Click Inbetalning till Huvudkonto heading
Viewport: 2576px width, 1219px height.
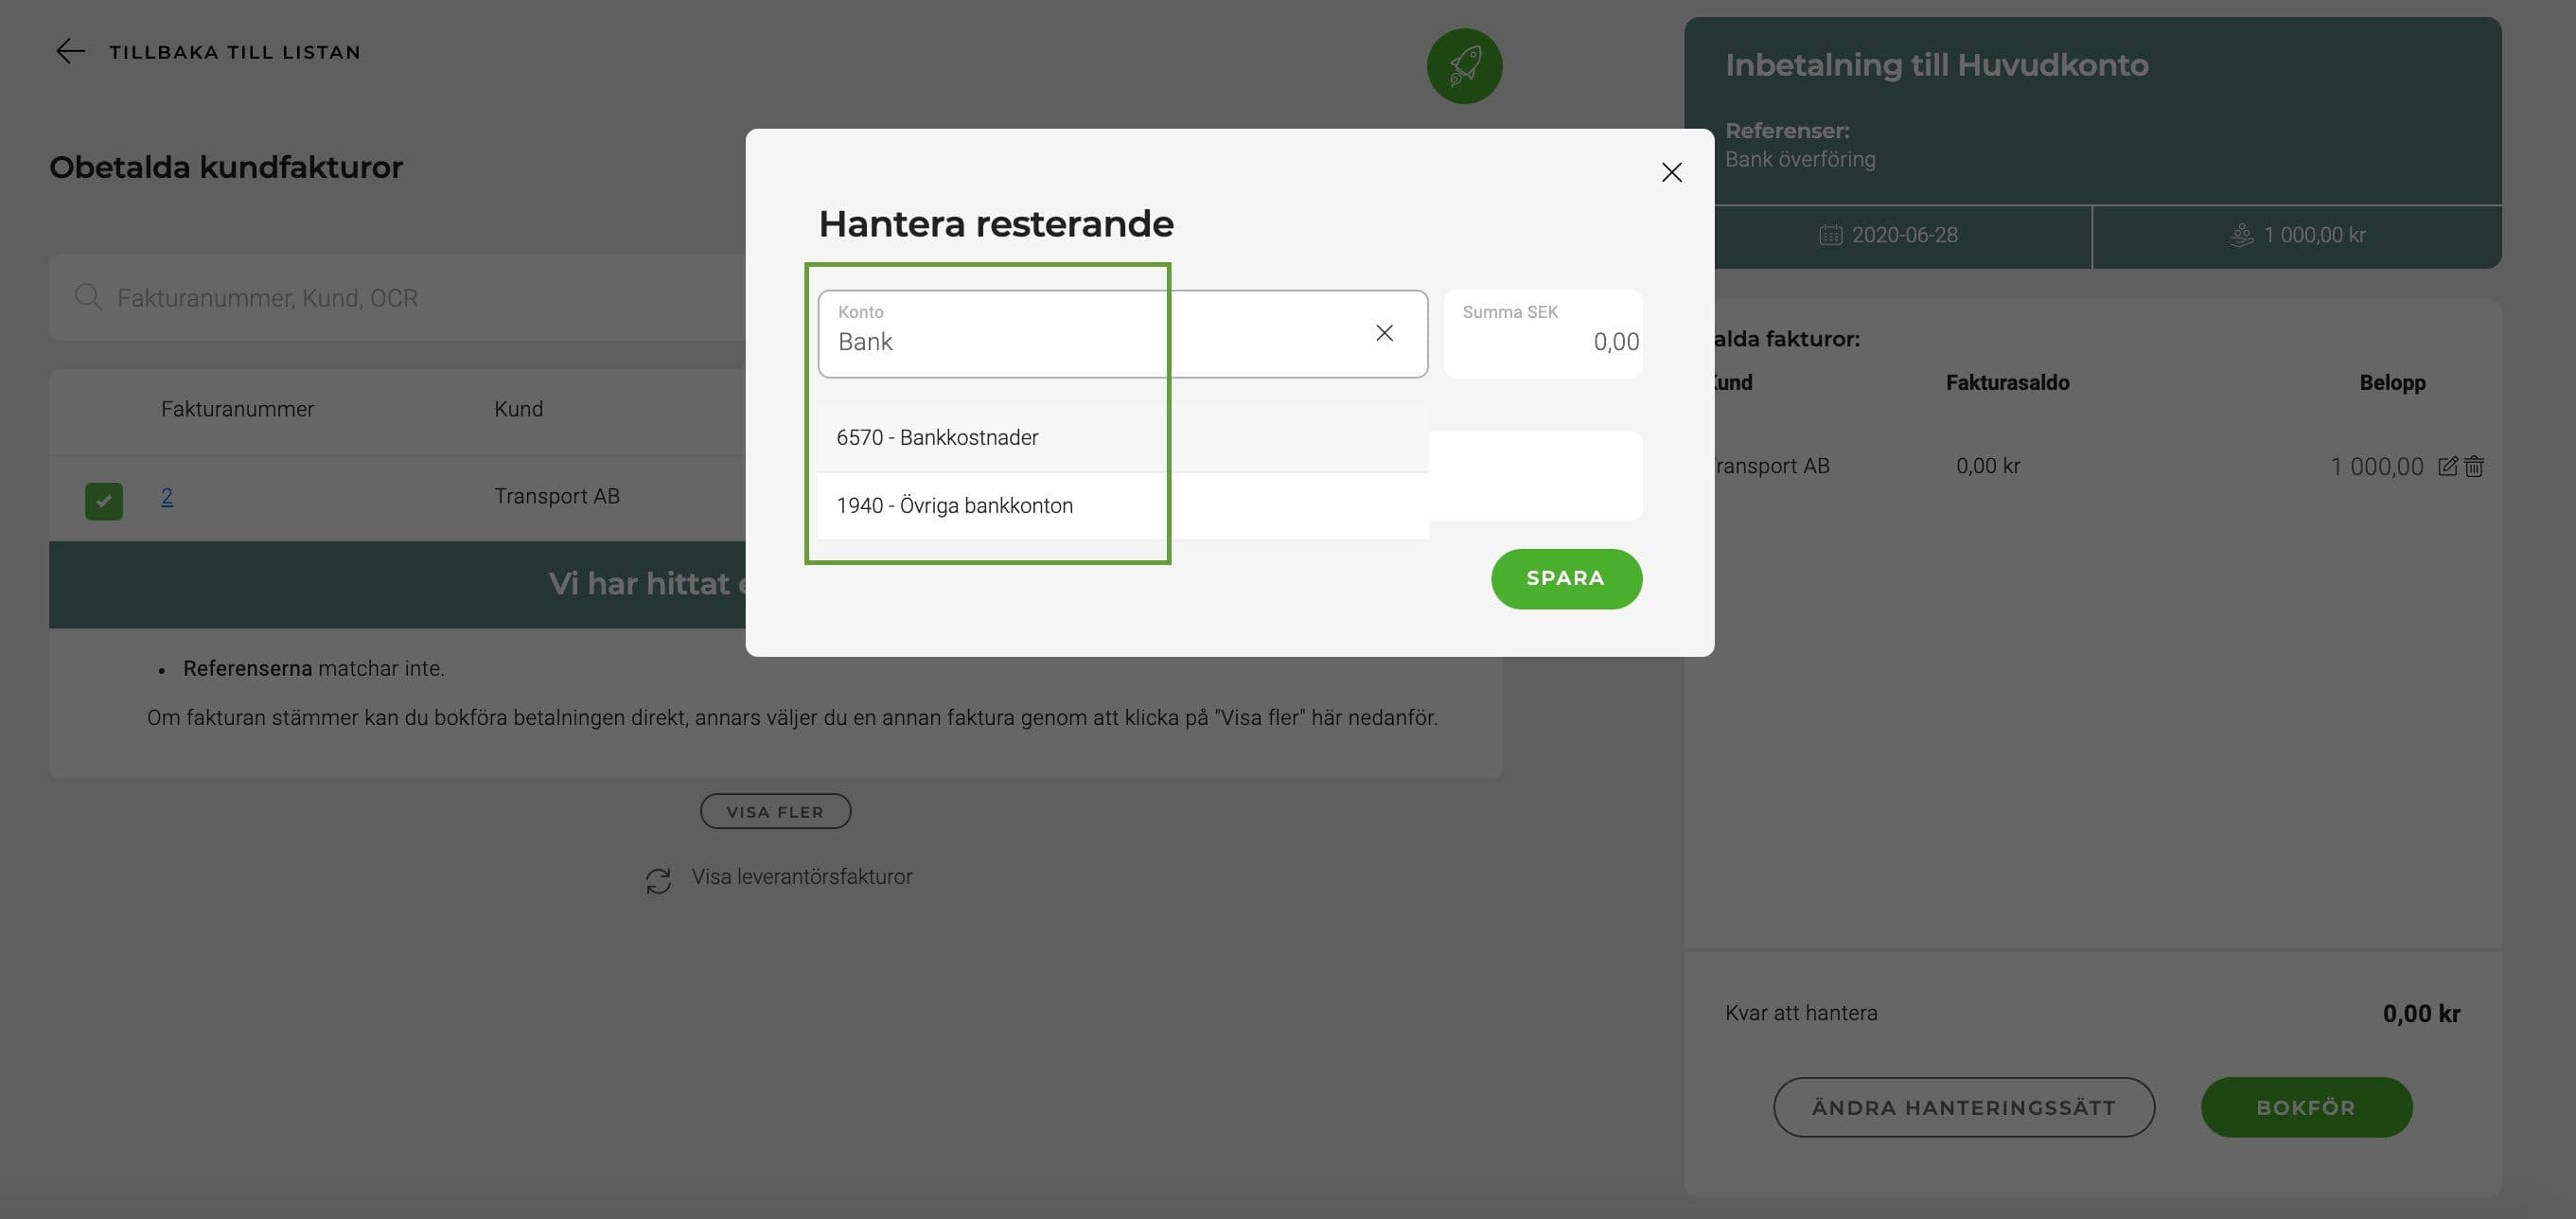(x=1936, y=65)
